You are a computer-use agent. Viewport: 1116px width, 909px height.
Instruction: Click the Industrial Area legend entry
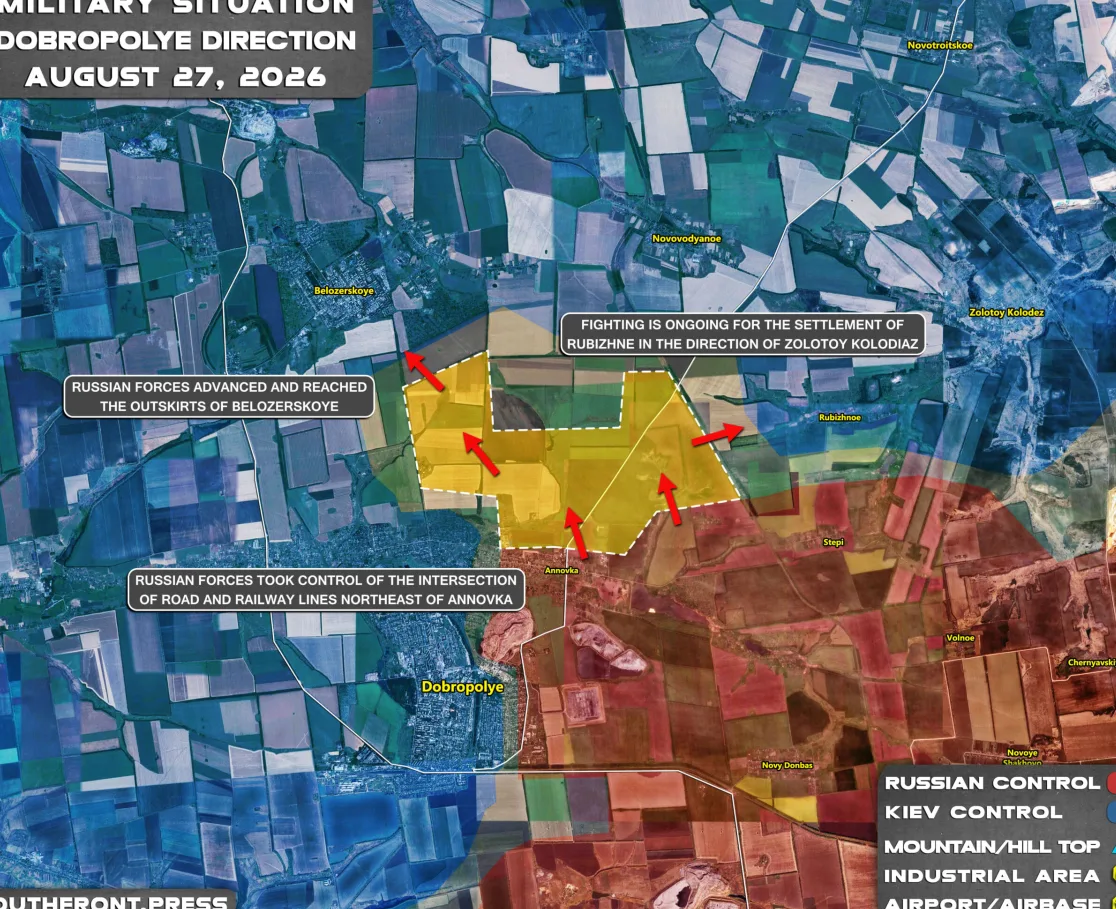click(x=999, y=876)
